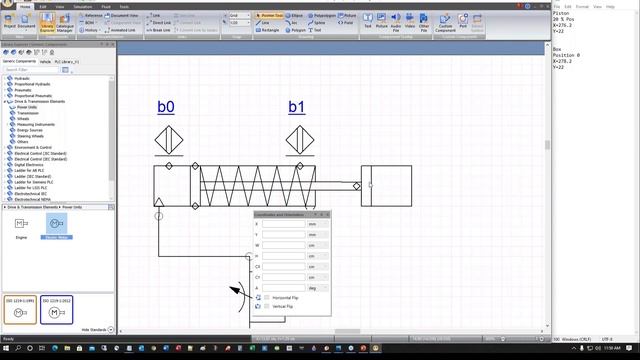Screen dimensions: 640x360
Task: Click the Port ribbon icon
Action: tap(463, 21)
